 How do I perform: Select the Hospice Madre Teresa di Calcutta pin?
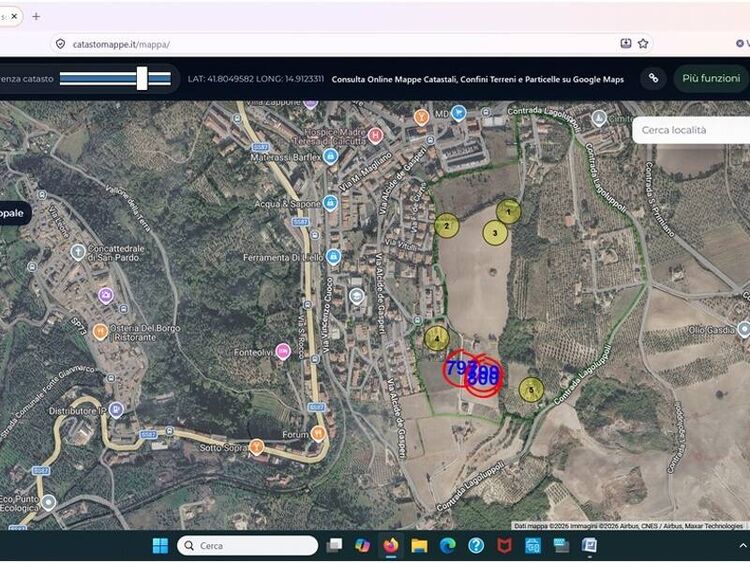coord(375,136)
